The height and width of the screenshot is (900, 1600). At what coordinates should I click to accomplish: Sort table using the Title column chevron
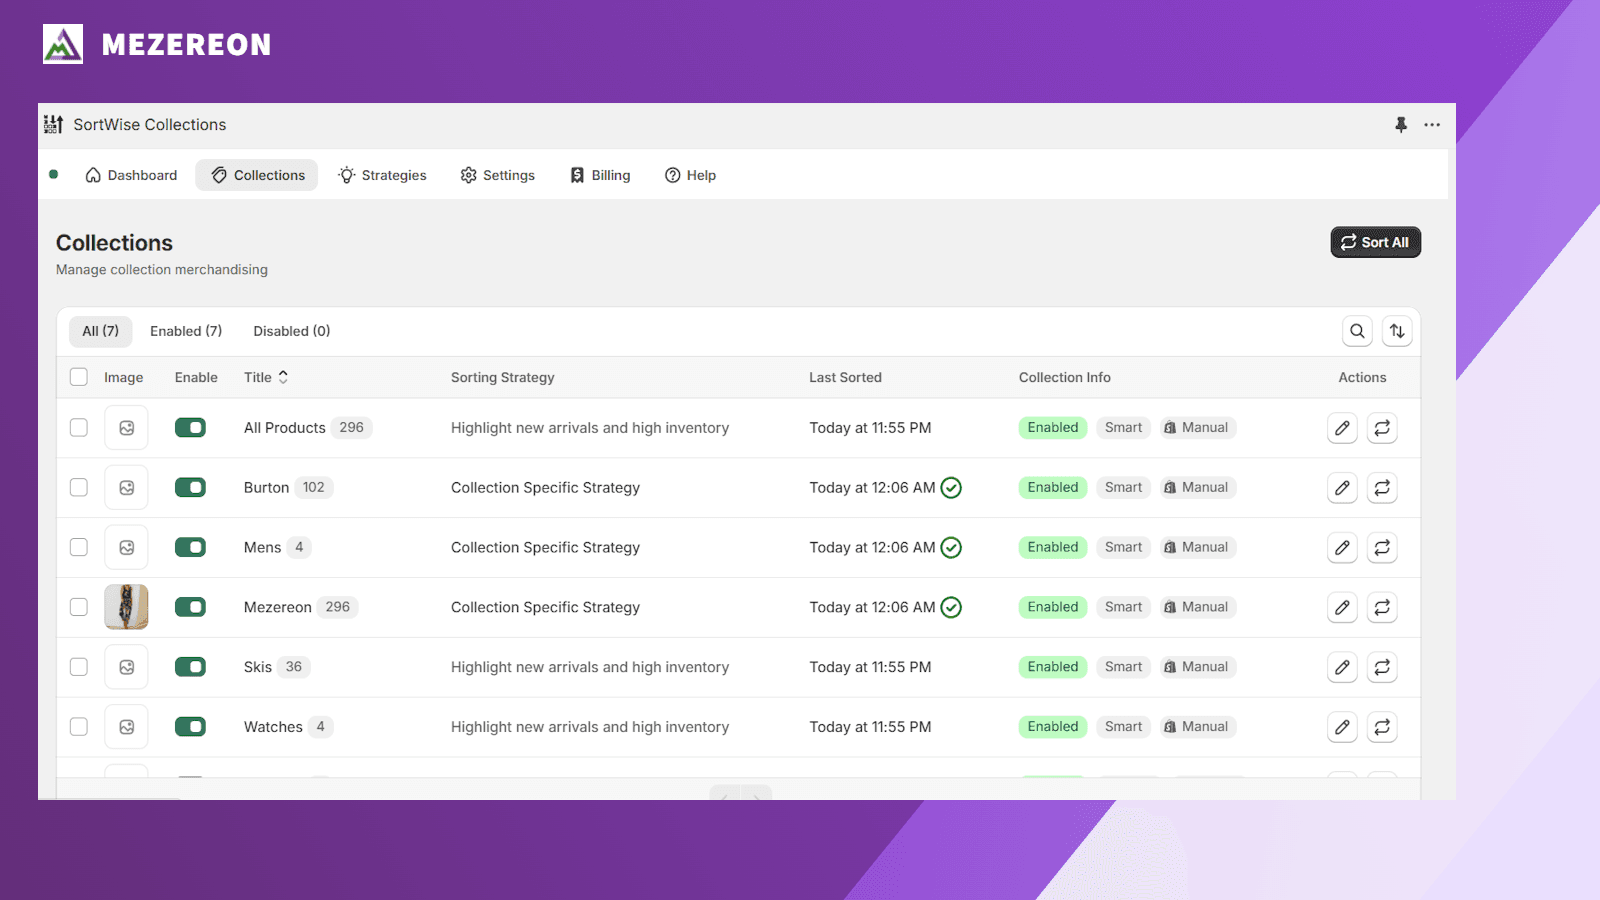(282, 377)
